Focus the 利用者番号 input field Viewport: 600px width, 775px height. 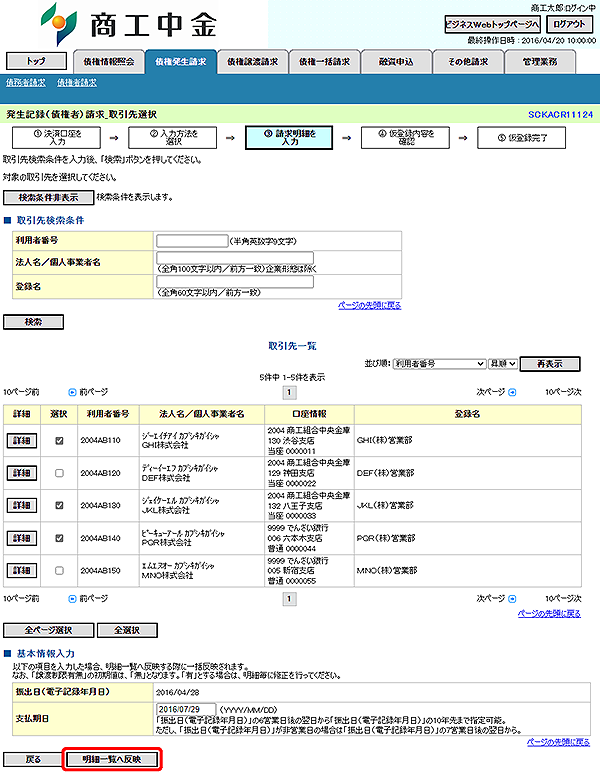[x=192, y=241]
